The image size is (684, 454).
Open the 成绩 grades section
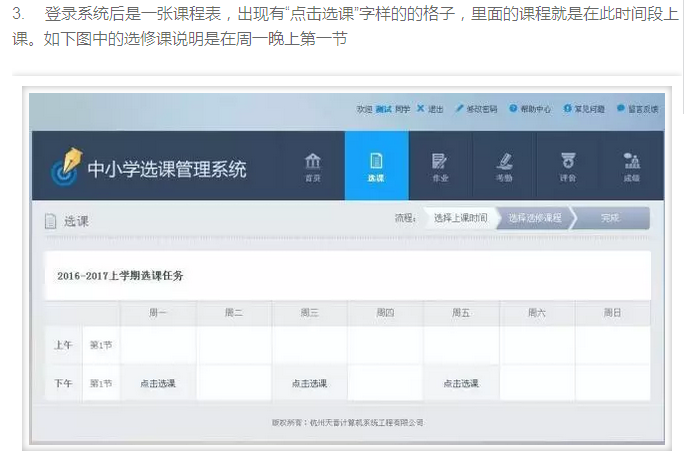click(631, 167)
